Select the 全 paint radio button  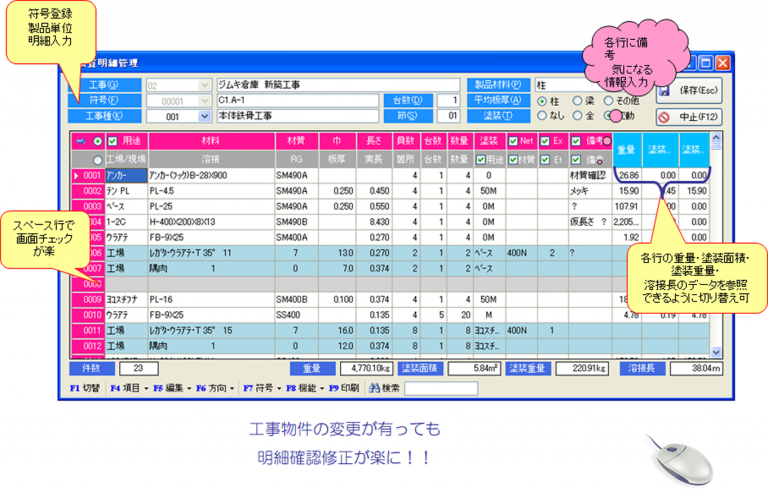coord(577,116)
